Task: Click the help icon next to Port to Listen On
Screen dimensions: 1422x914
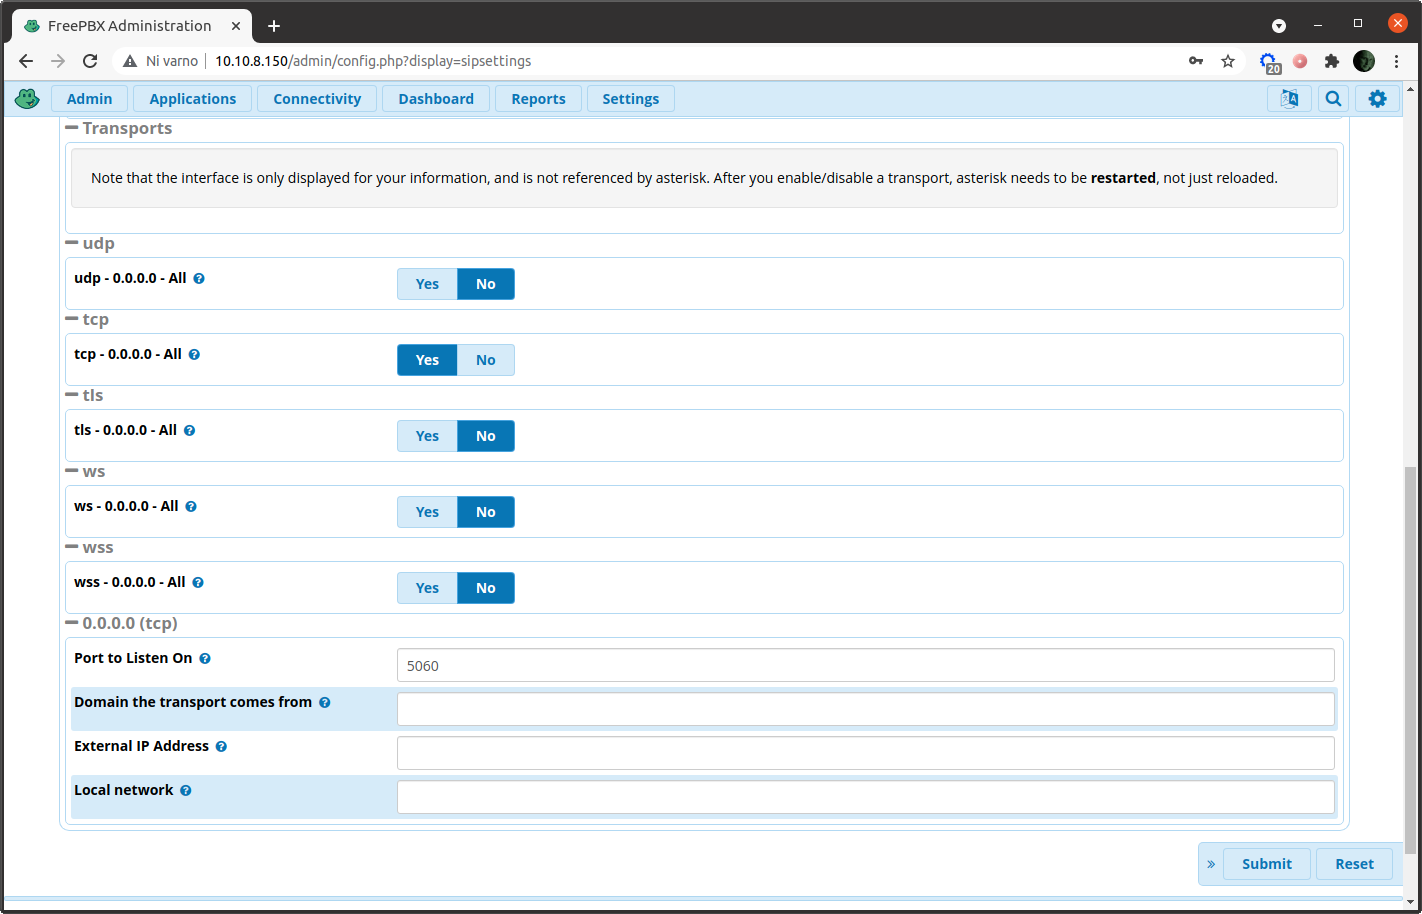Action: [x=205, y=658]
